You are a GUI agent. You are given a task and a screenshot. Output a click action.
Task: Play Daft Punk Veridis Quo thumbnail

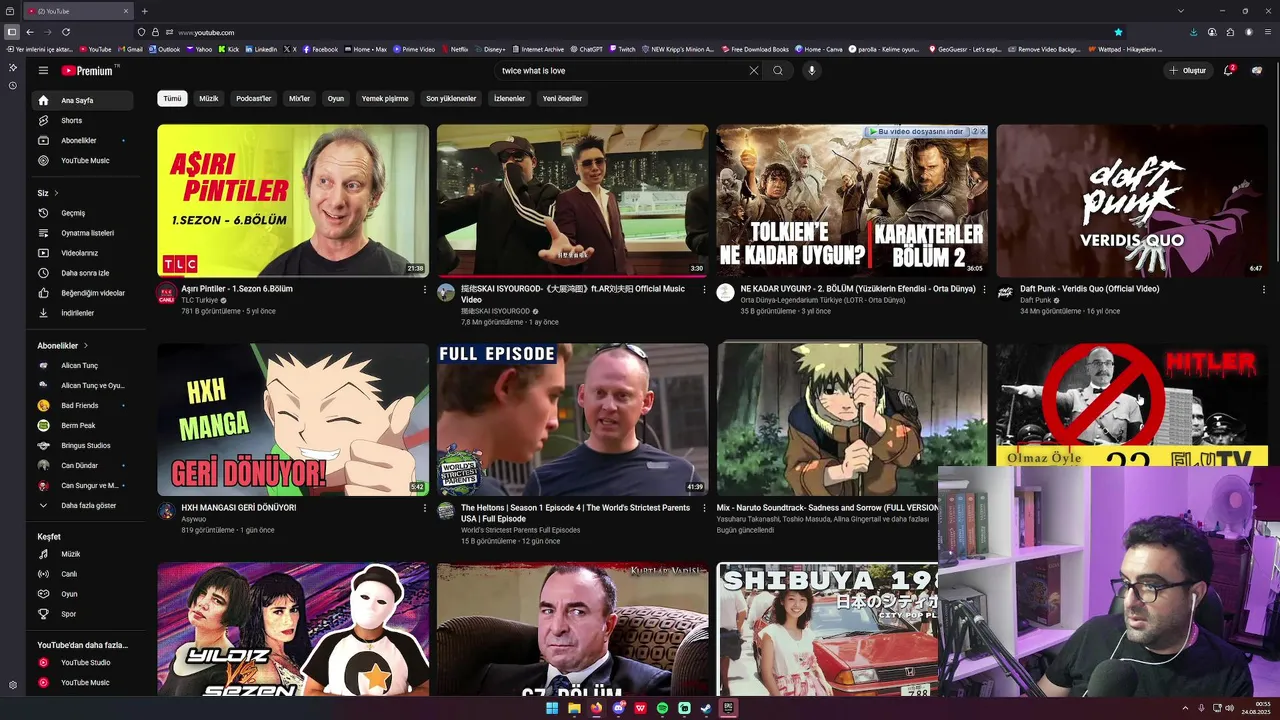(x=1132, y=200)
